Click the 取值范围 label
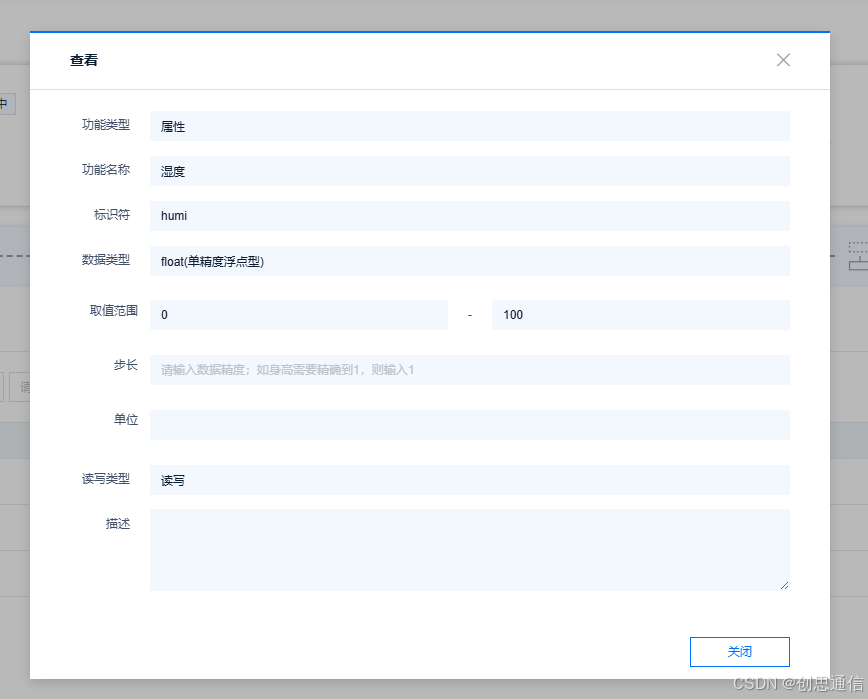The width and height of the screenshot is (868, 699). click(113, 310)
